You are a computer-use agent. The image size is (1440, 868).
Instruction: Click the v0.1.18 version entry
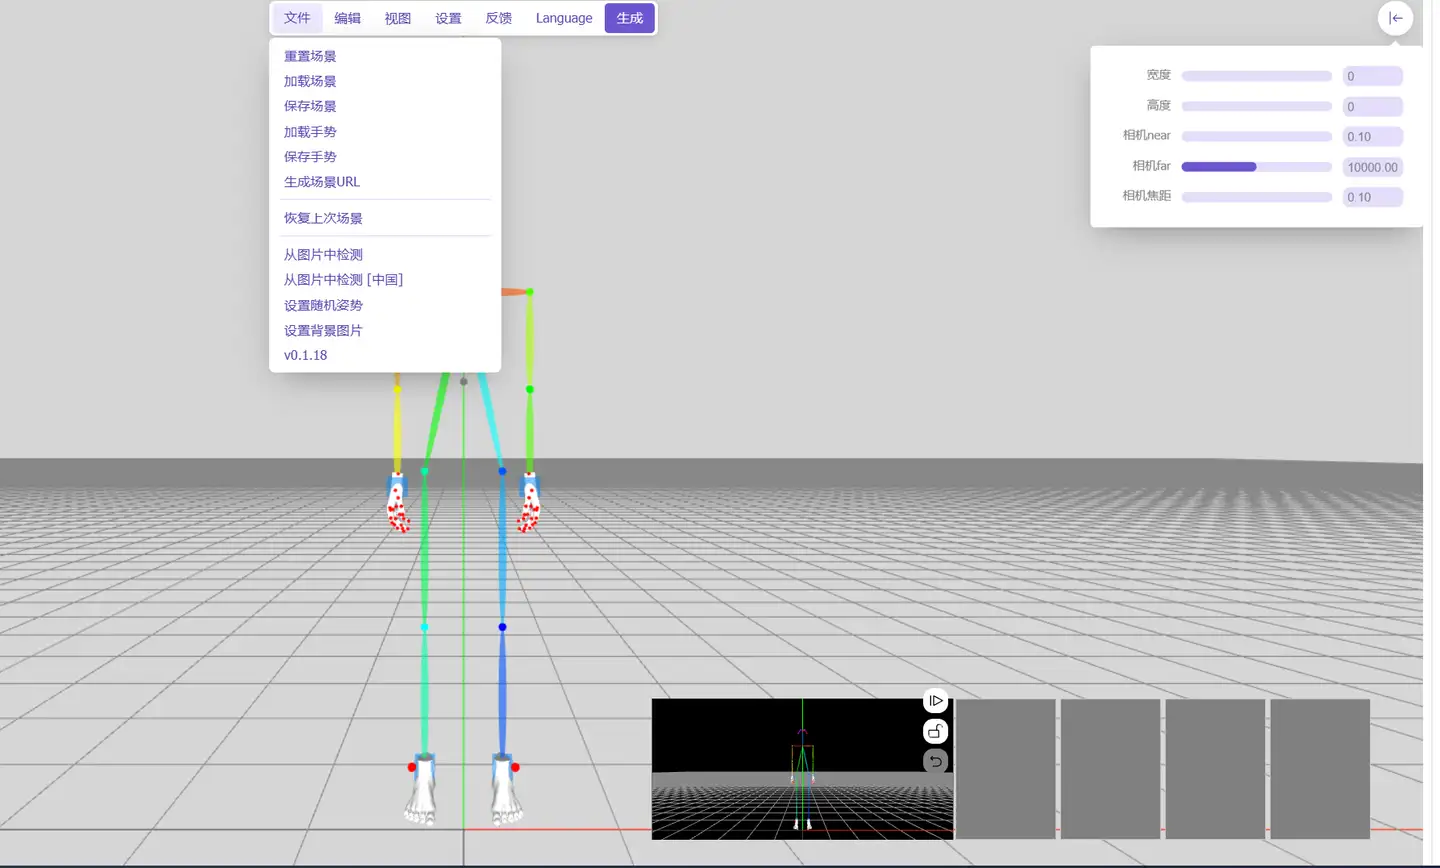click(305, 355)
